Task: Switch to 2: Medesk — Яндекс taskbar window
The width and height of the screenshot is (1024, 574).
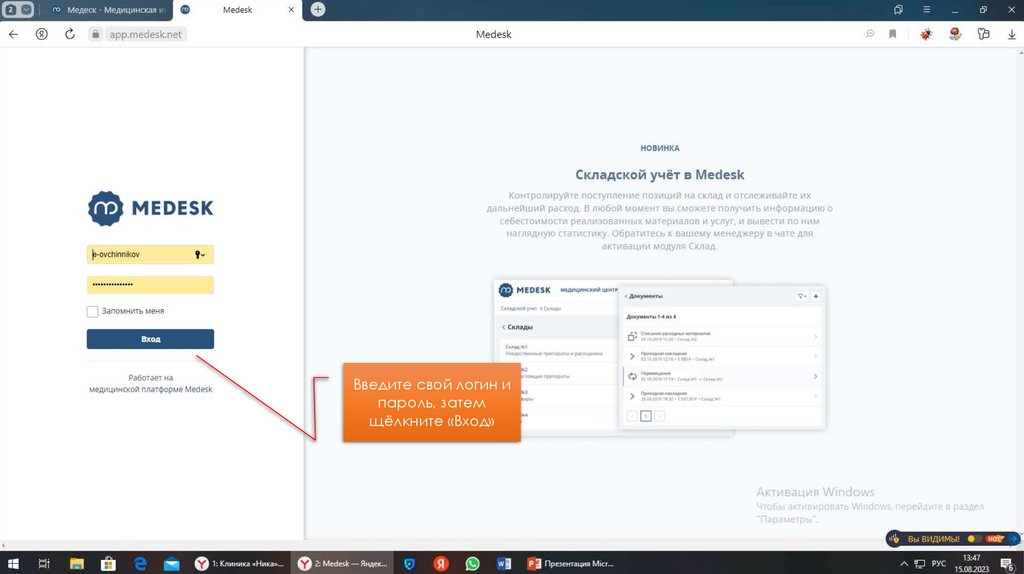Action: point(343,564)
